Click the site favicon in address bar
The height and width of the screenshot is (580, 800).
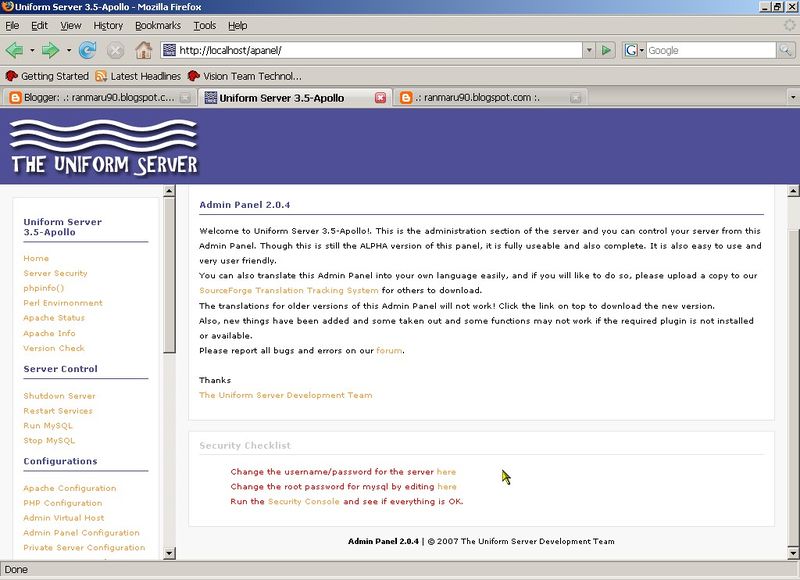[x=169, y=50]
